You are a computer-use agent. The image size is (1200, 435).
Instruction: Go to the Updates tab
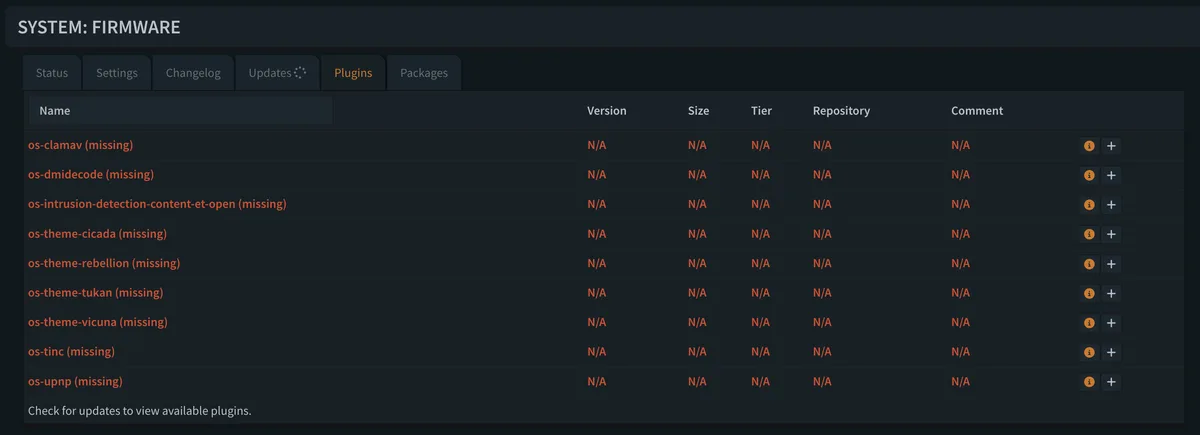pyautogui.click(x=277, y=73)
